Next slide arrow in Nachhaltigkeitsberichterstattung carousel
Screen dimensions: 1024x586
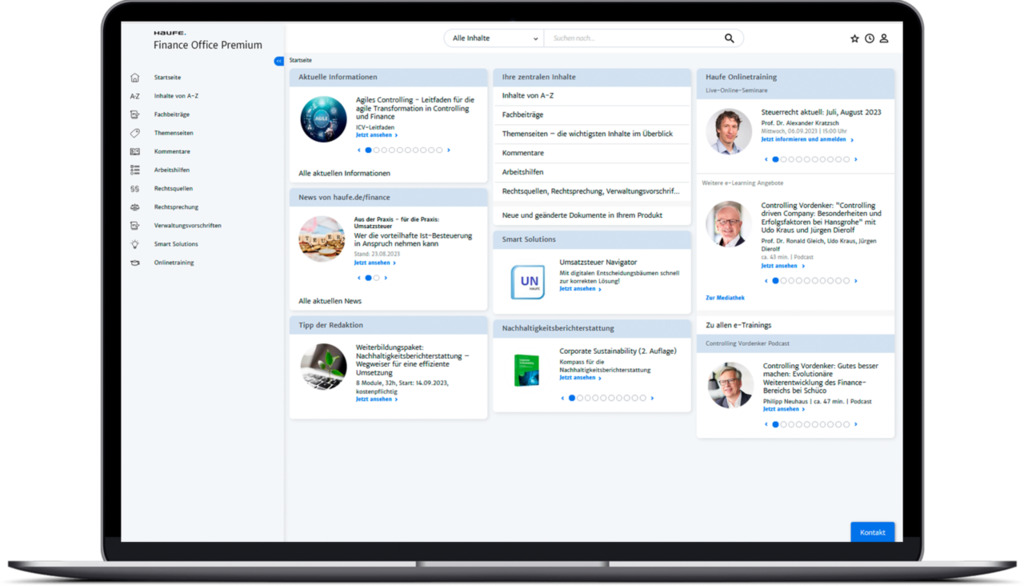coord(652,398)
